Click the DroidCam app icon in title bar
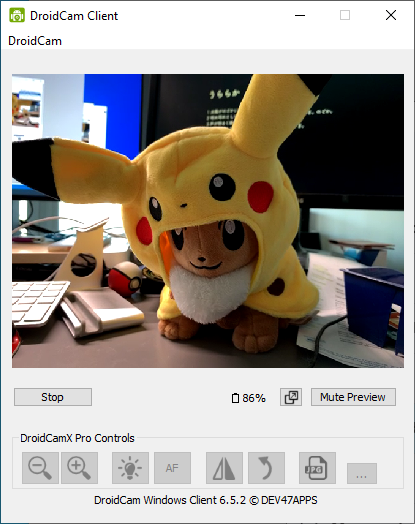415x524 pixels. click(x=17, y=15)
